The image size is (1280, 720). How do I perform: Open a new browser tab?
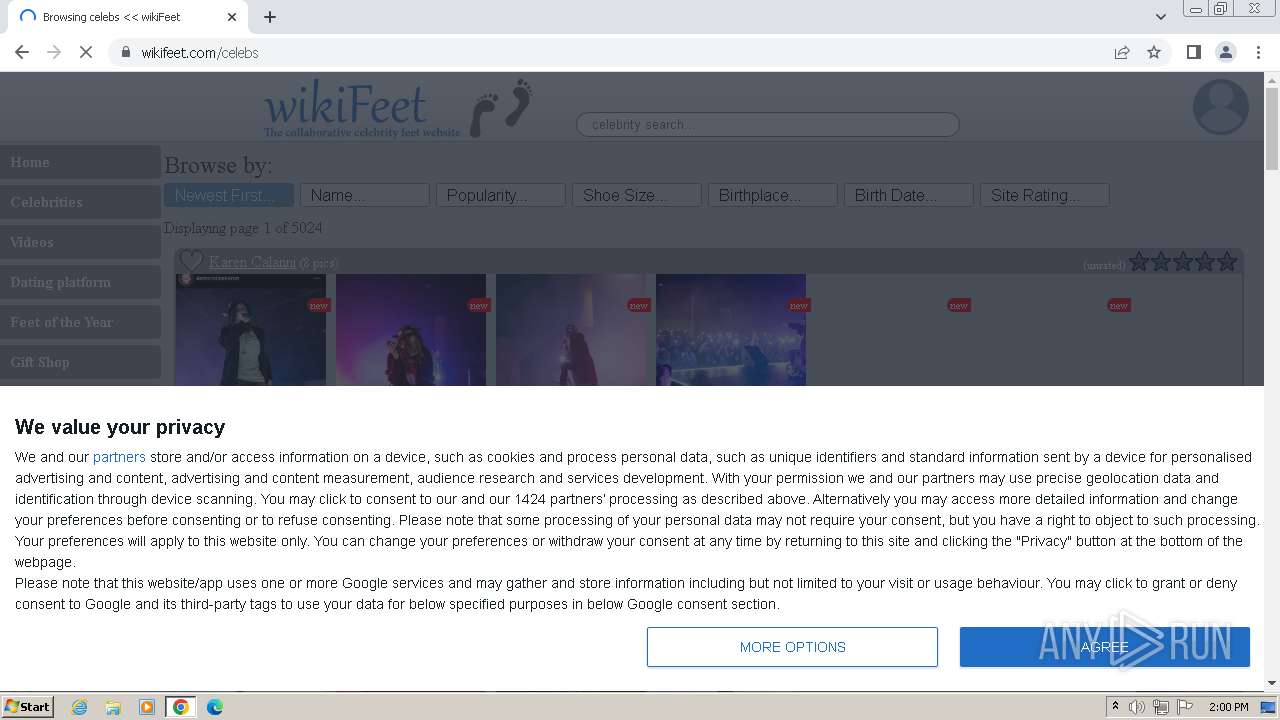coord(270,17)
